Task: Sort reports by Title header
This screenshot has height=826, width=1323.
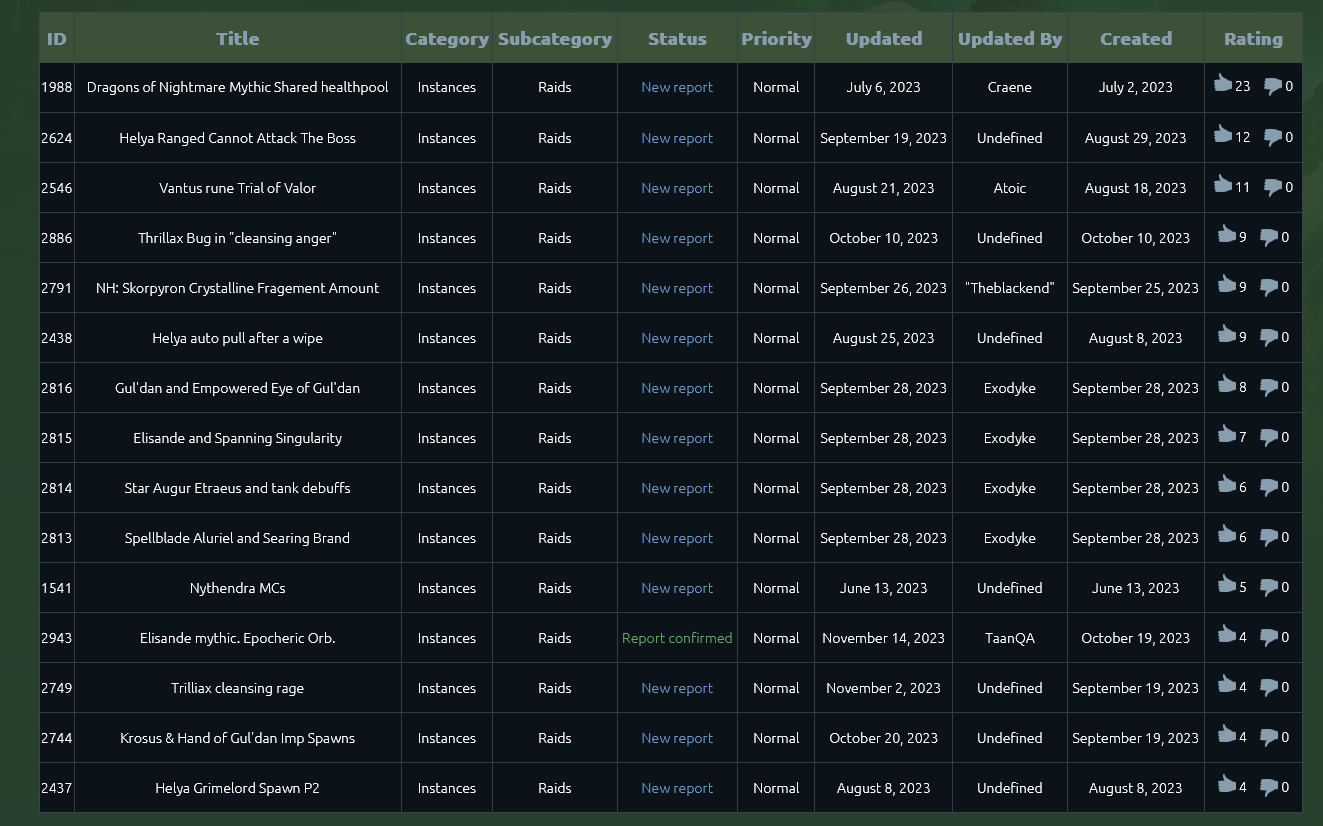Action: click(238, 39)
